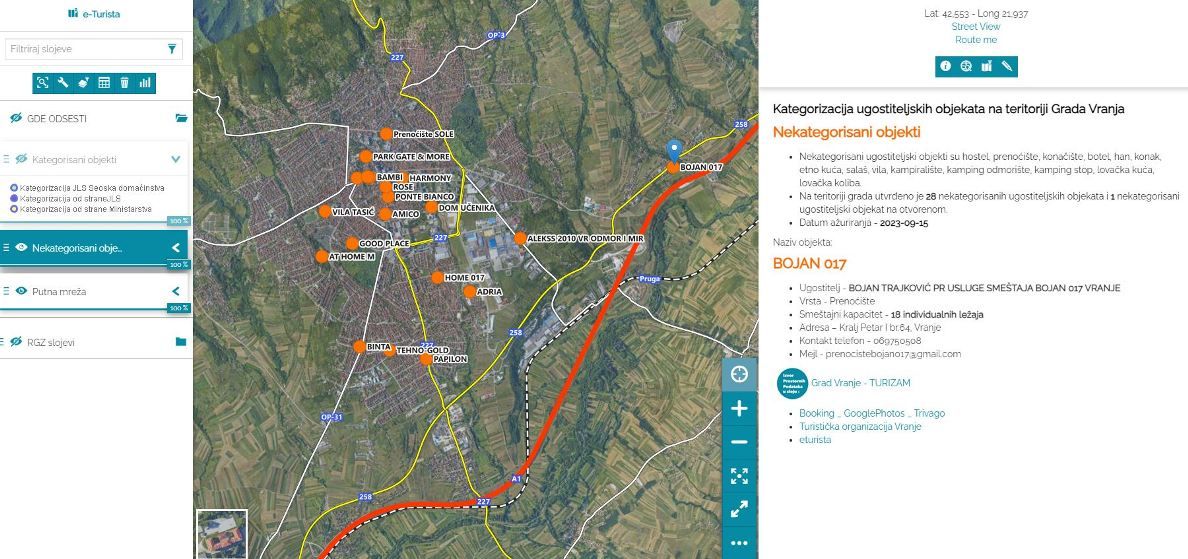Click the Route me link
Screen dimensions: 1188x559
click(975, 40)
